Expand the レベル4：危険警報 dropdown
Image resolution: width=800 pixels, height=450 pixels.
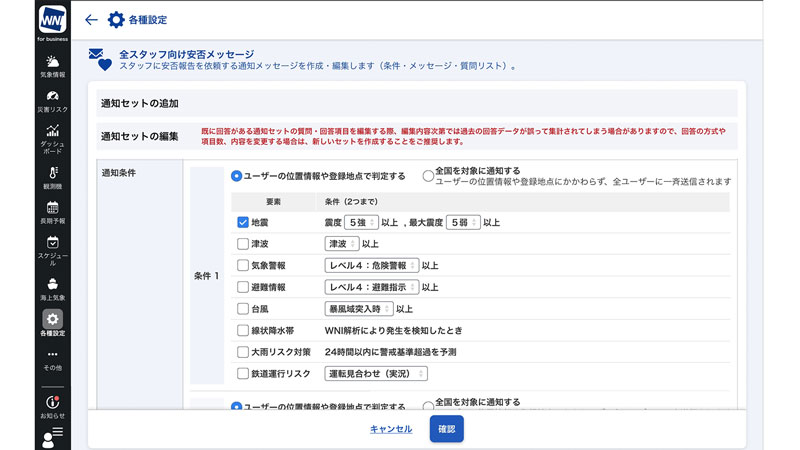click(x=371, y=265)
